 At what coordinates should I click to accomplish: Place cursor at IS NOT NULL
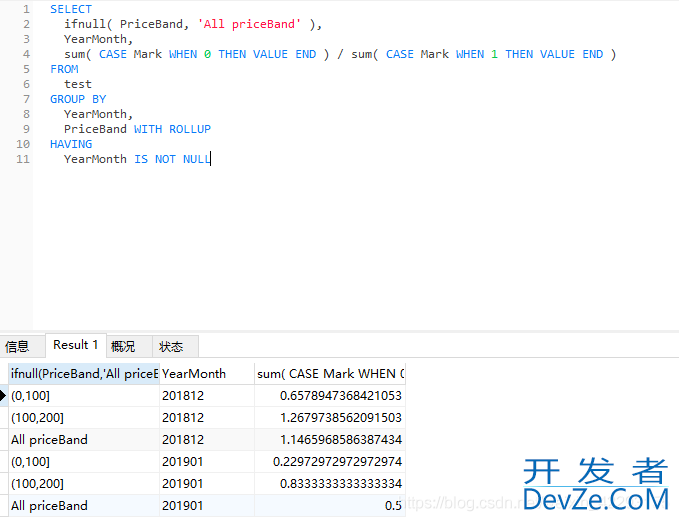pos(172,159)
